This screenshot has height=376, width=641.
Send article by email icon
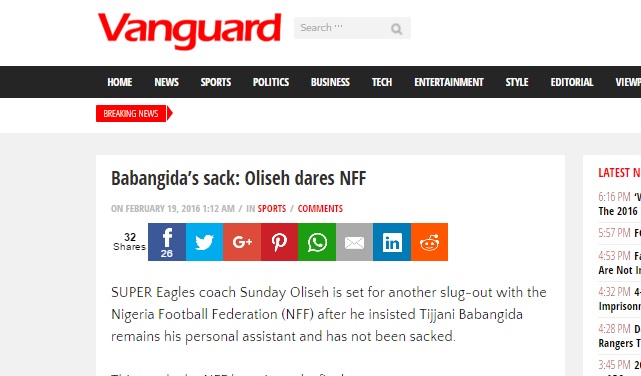coord(354,242)
